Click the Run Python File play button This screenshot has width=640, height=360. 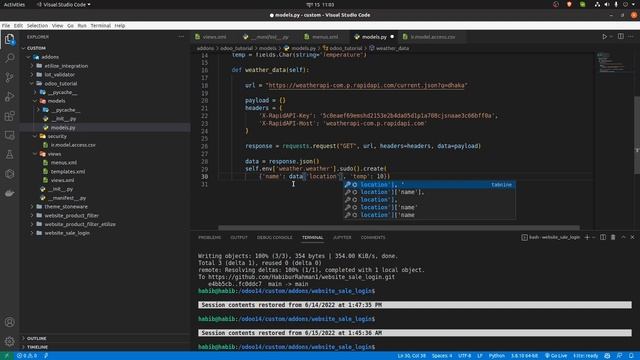point(604,37)
